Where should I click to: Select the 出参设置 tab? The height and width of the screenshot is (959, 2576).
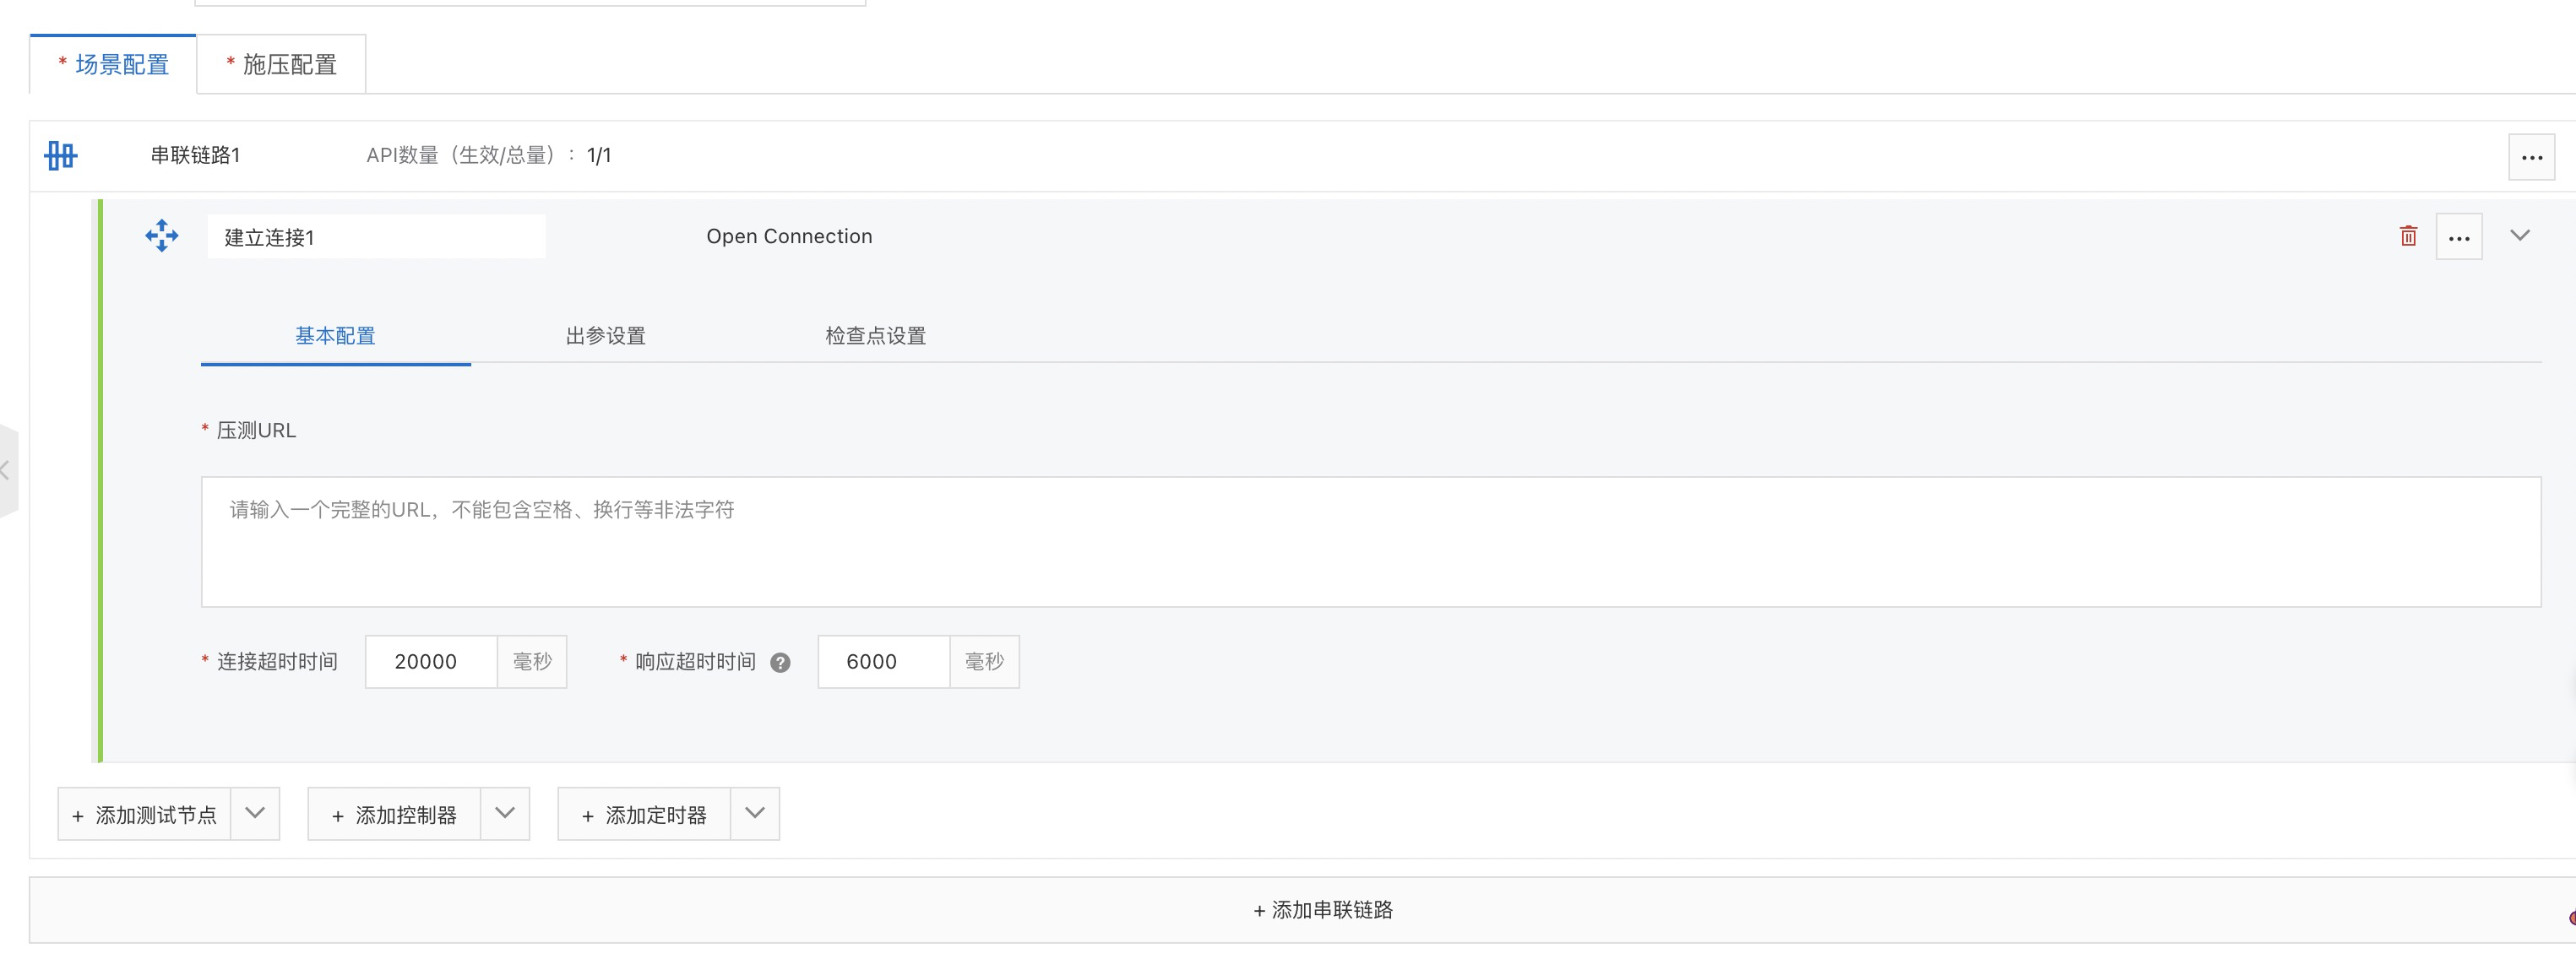(x=605, y=336)
